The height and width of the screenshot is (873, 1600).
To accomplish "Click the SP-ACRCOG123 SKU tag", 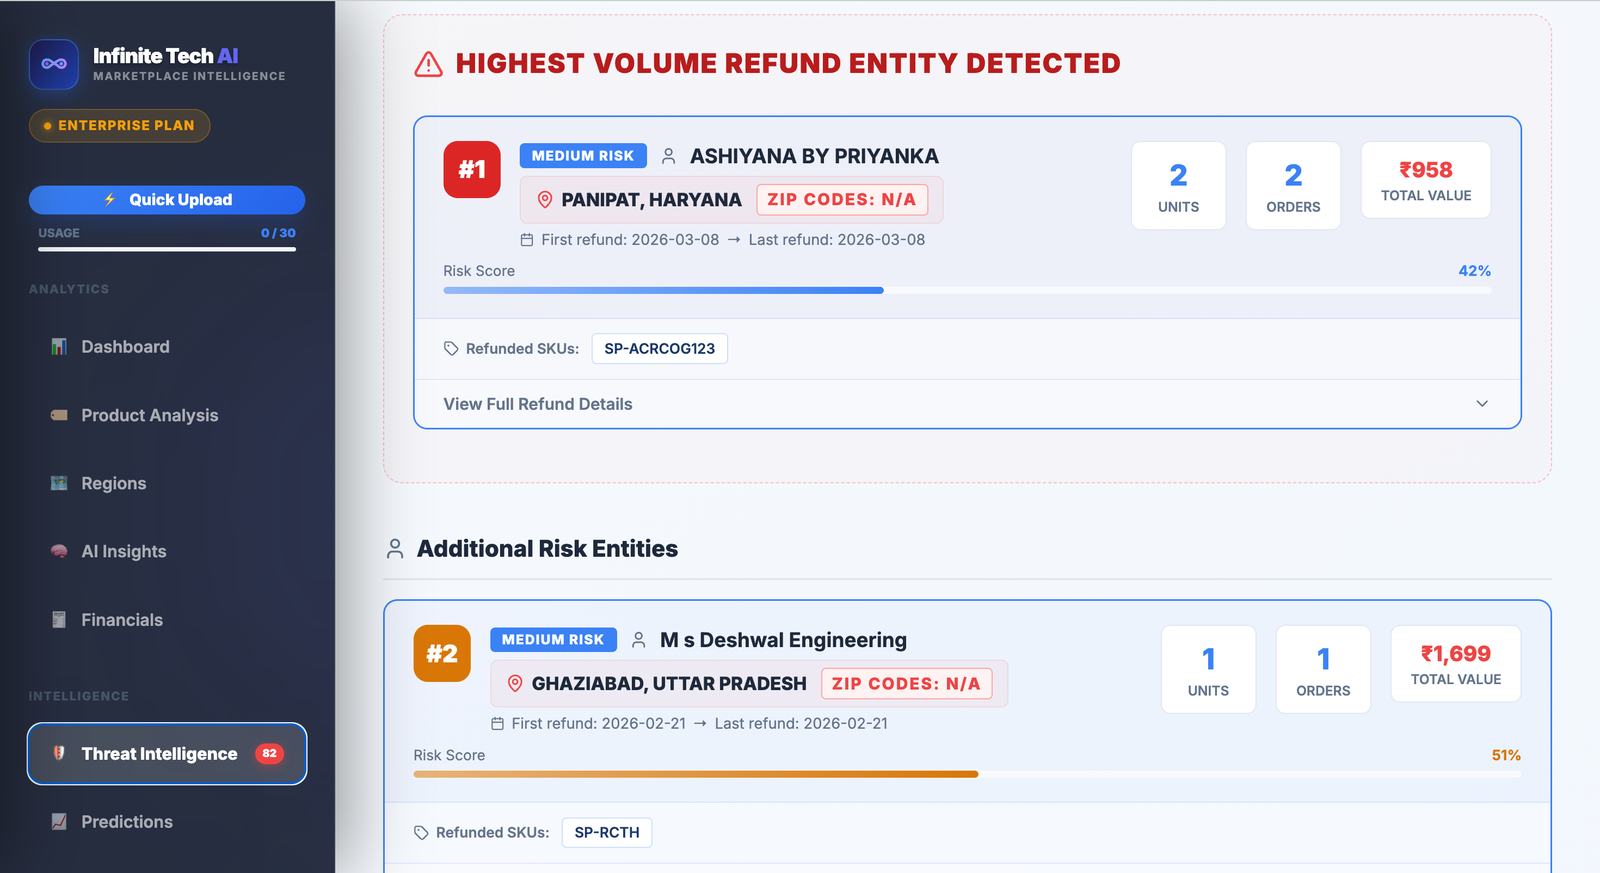I will [x=659, y=349].
